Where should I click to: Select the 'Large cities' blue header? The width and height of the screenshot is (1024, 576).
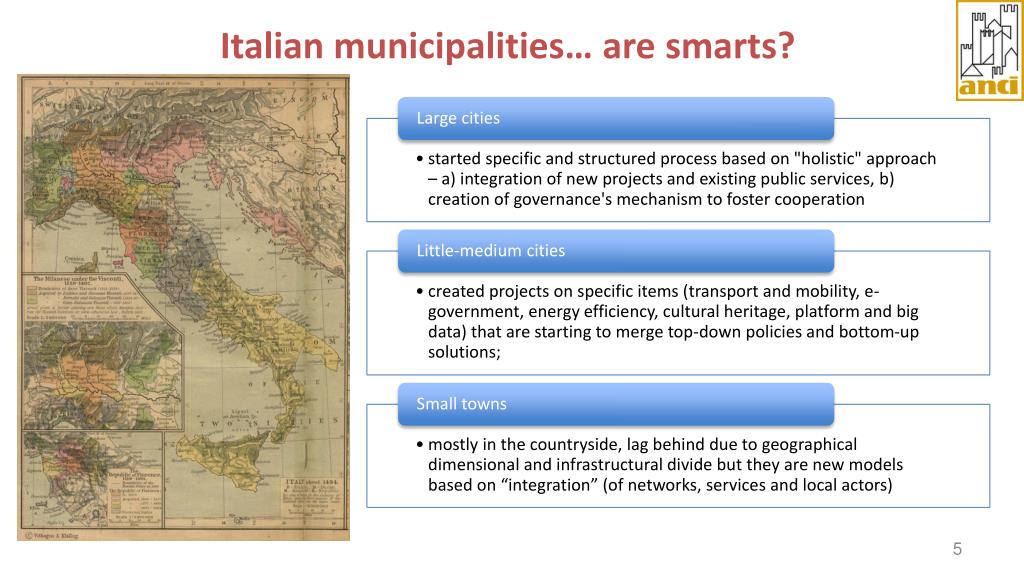(x=616, y=118)
